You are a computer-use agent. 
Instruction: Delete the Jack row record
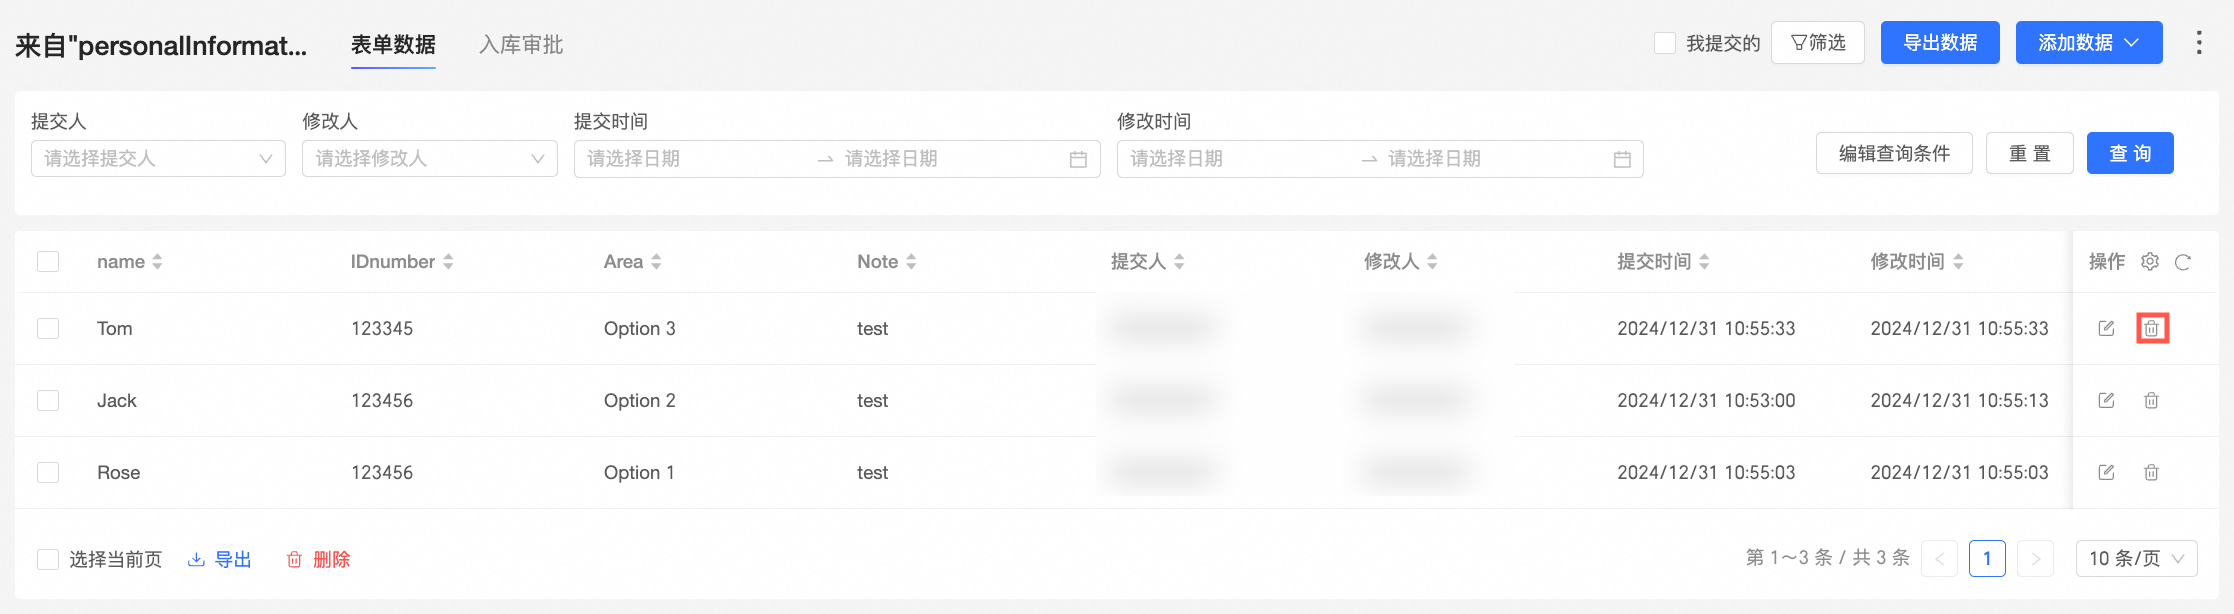point(2151,400)
